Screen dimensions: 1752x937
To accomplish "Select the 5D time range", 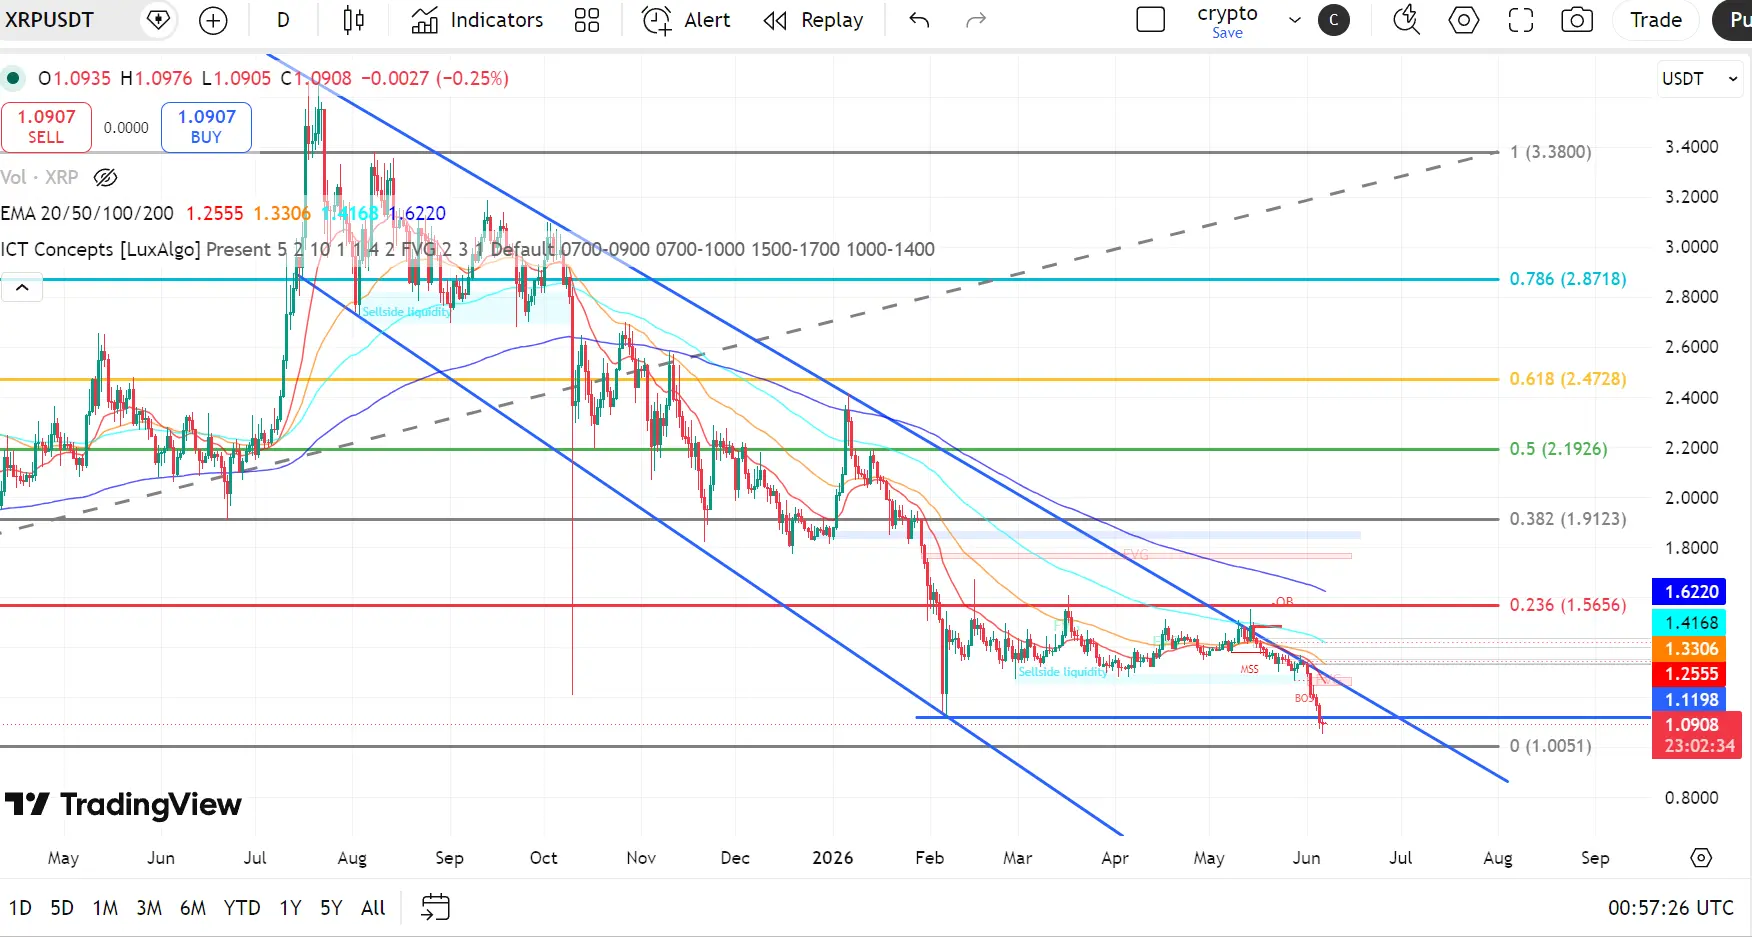I will click(62, 908).
